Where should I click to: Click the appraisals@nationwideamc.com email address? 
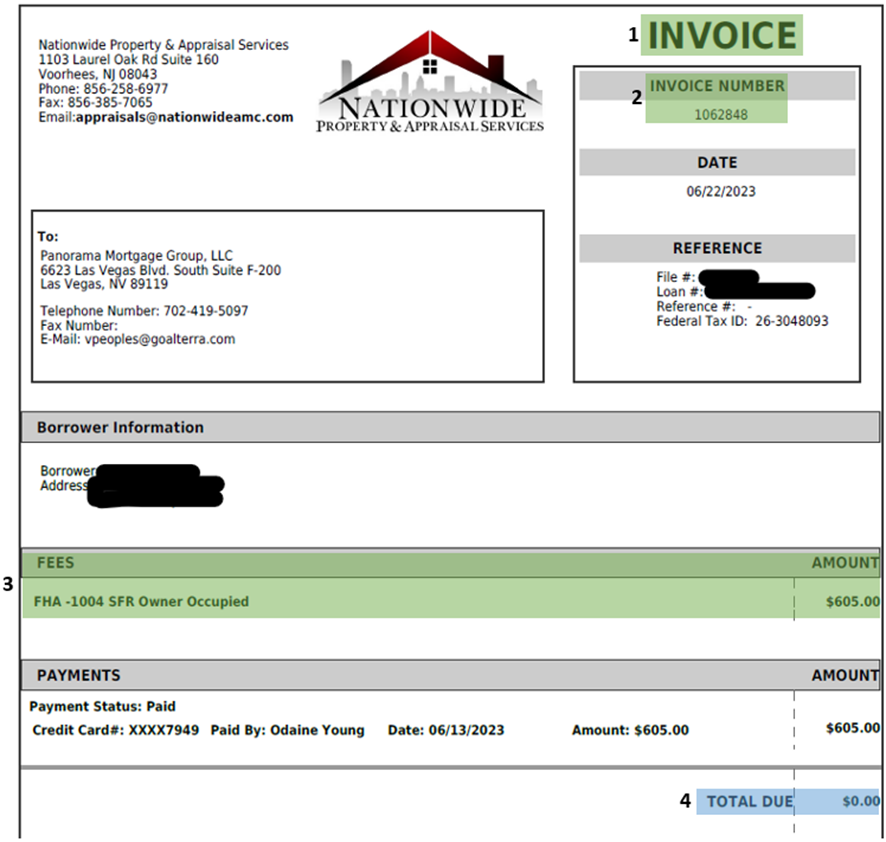tap(184, 117)
